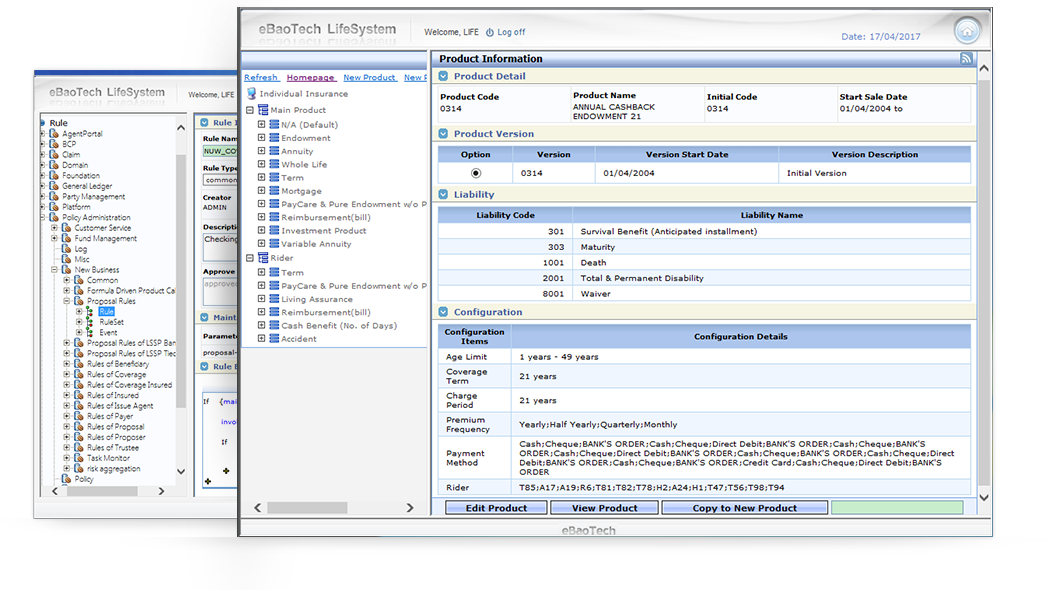1047x590 pixels.
Task: Open the Homepage link
Action: click(310, 77)
